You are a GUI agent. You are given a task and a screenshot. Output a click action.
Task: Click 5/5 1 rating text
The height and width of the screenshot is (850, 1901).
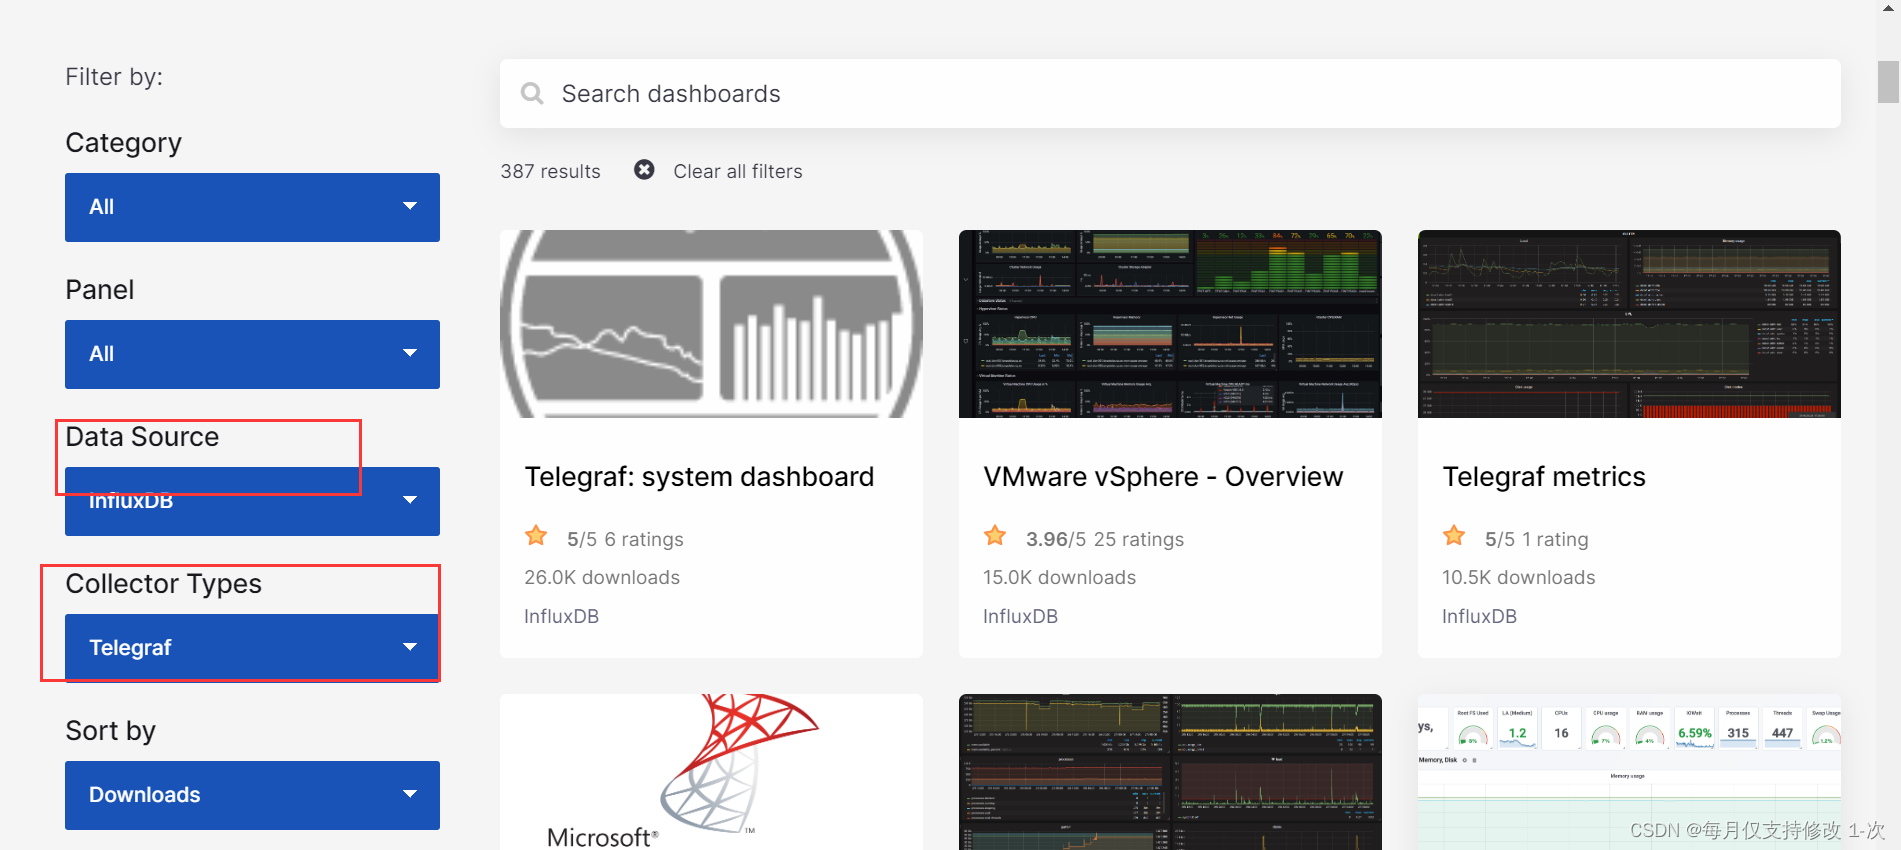click(x=1536, y=539)
